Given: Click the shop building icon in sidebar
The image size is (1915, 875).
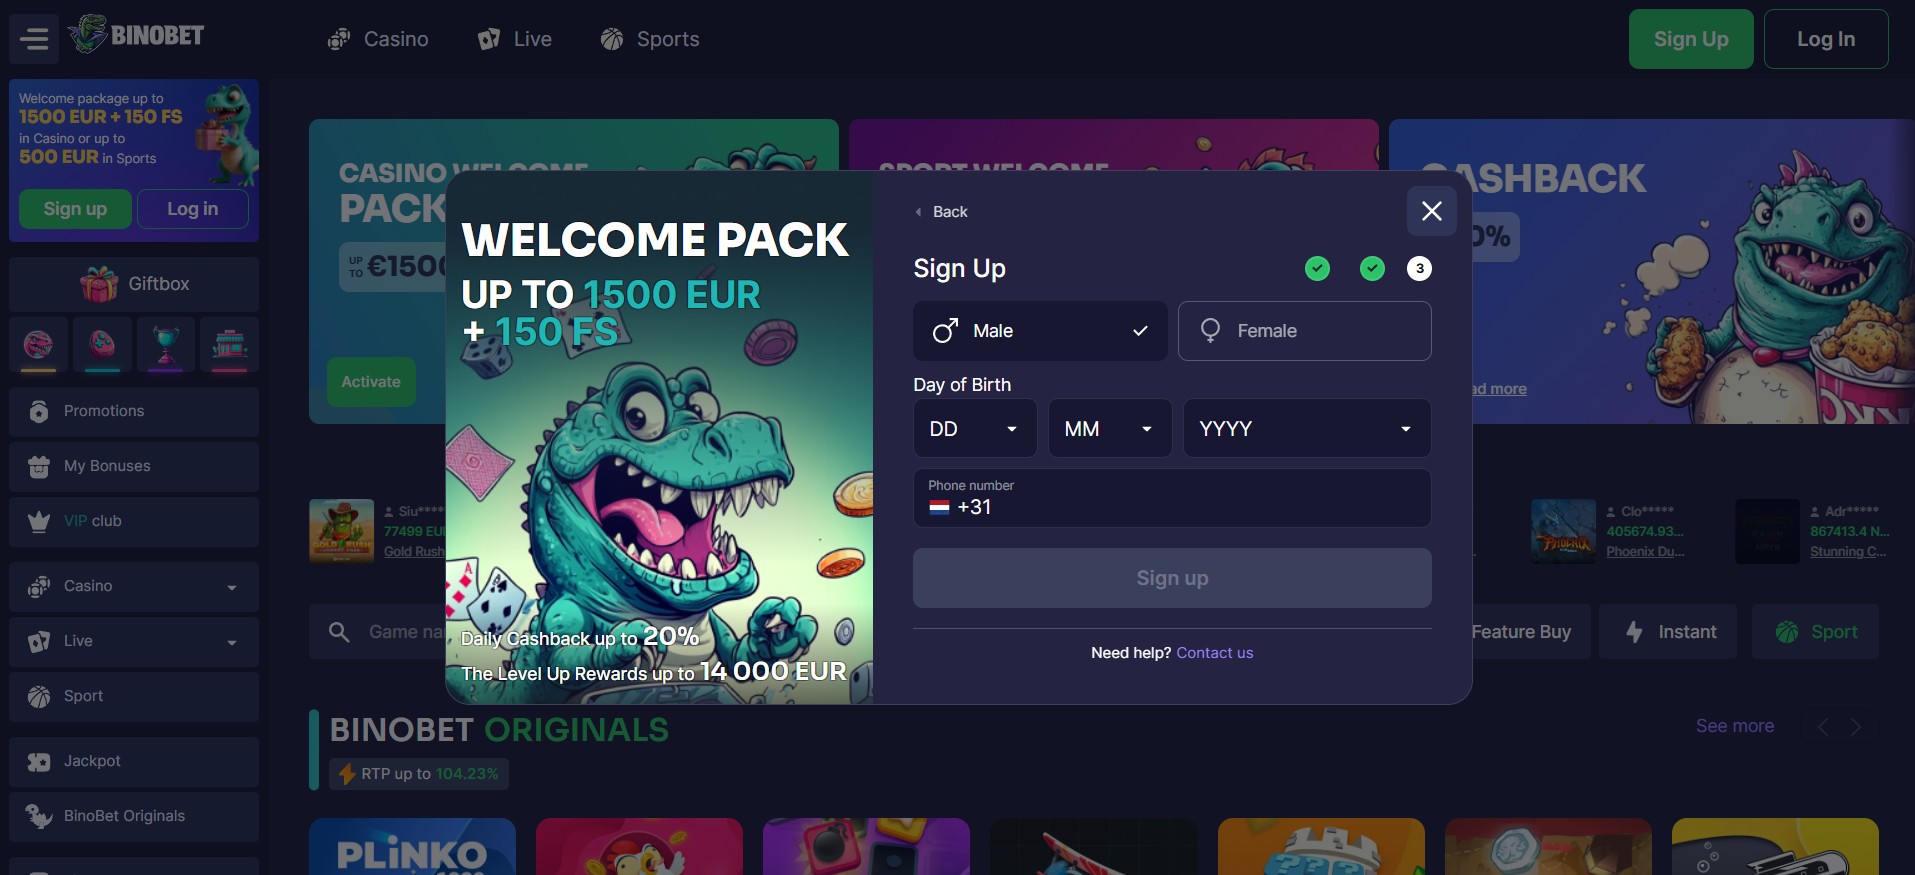Looking at the screenshot, I should (x=230, y=345).
